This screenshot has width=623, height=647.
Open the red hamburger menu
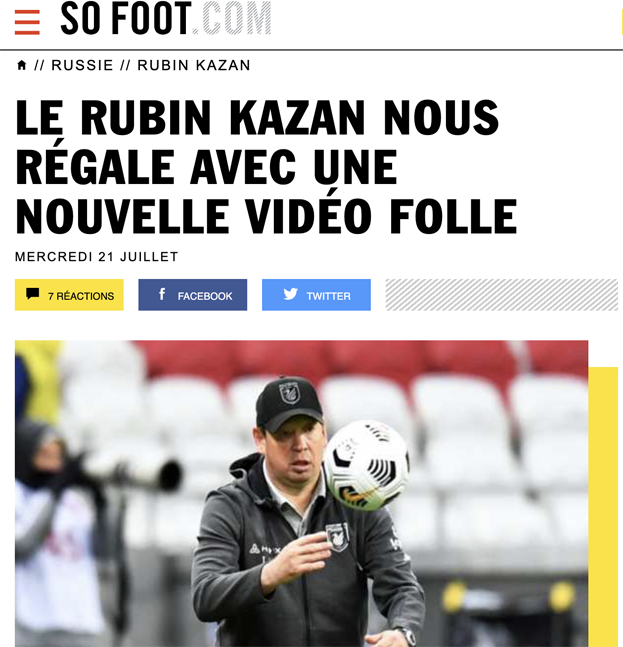tap(27, 22)
